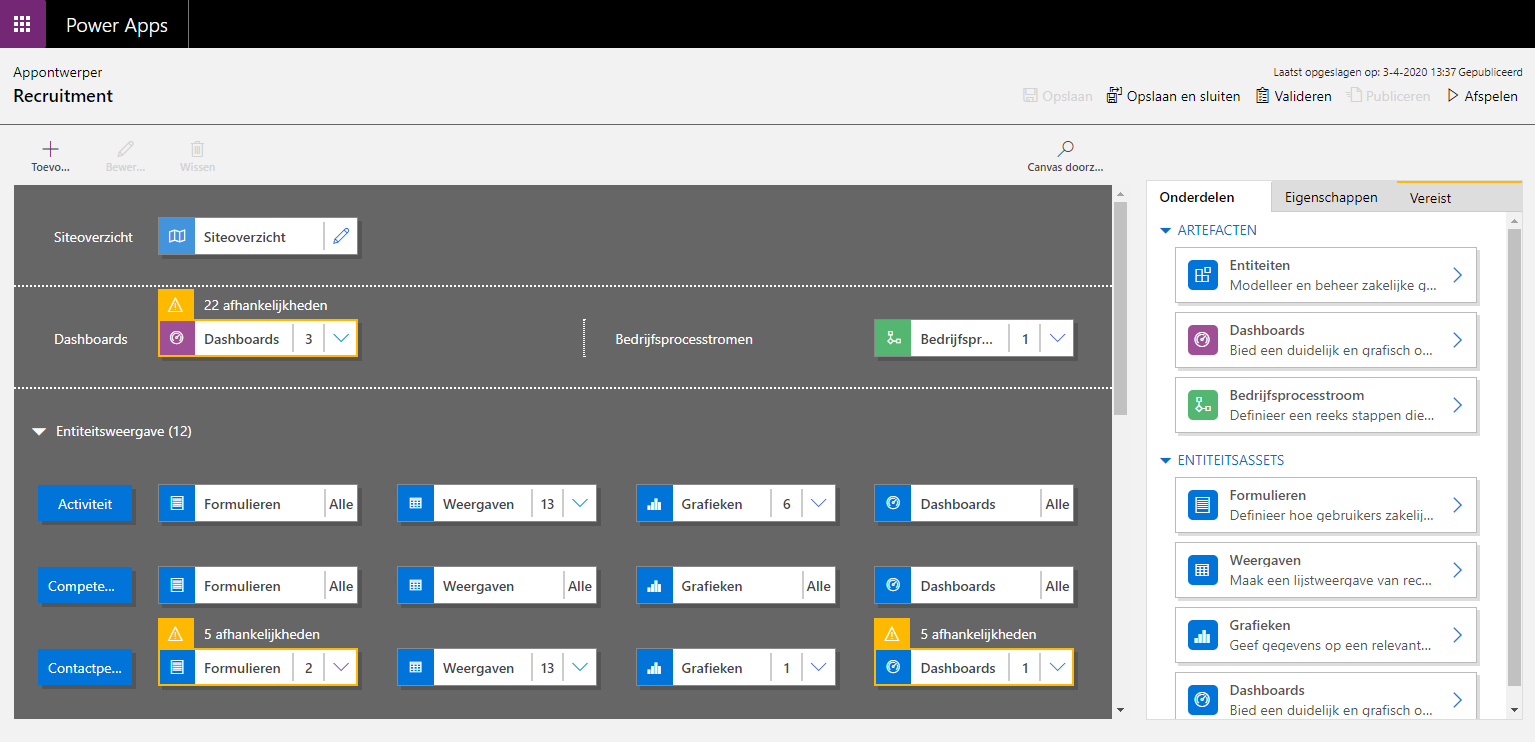Select the Compete... entity tile
The image size is (1535, 742).
[x=85, y=586]
